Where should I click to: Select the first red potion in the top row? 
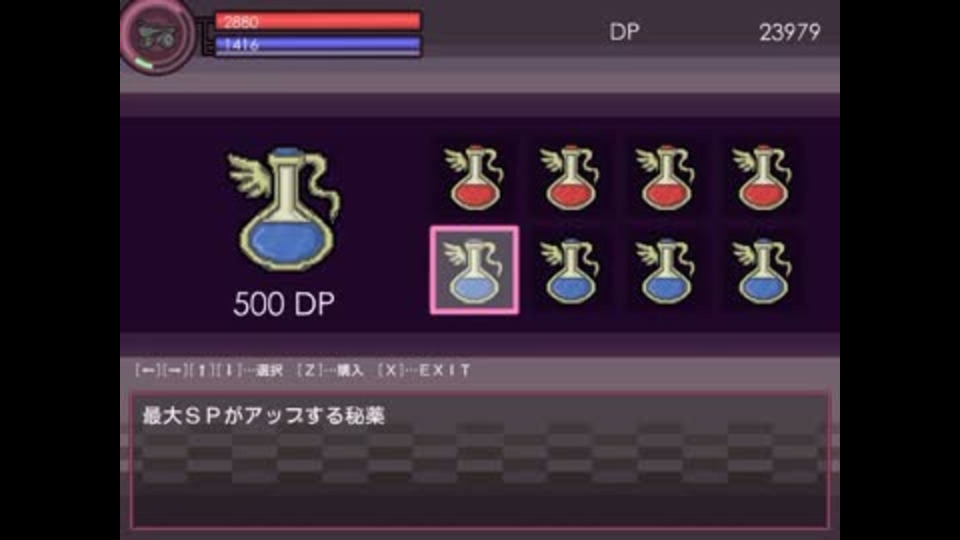474,178
